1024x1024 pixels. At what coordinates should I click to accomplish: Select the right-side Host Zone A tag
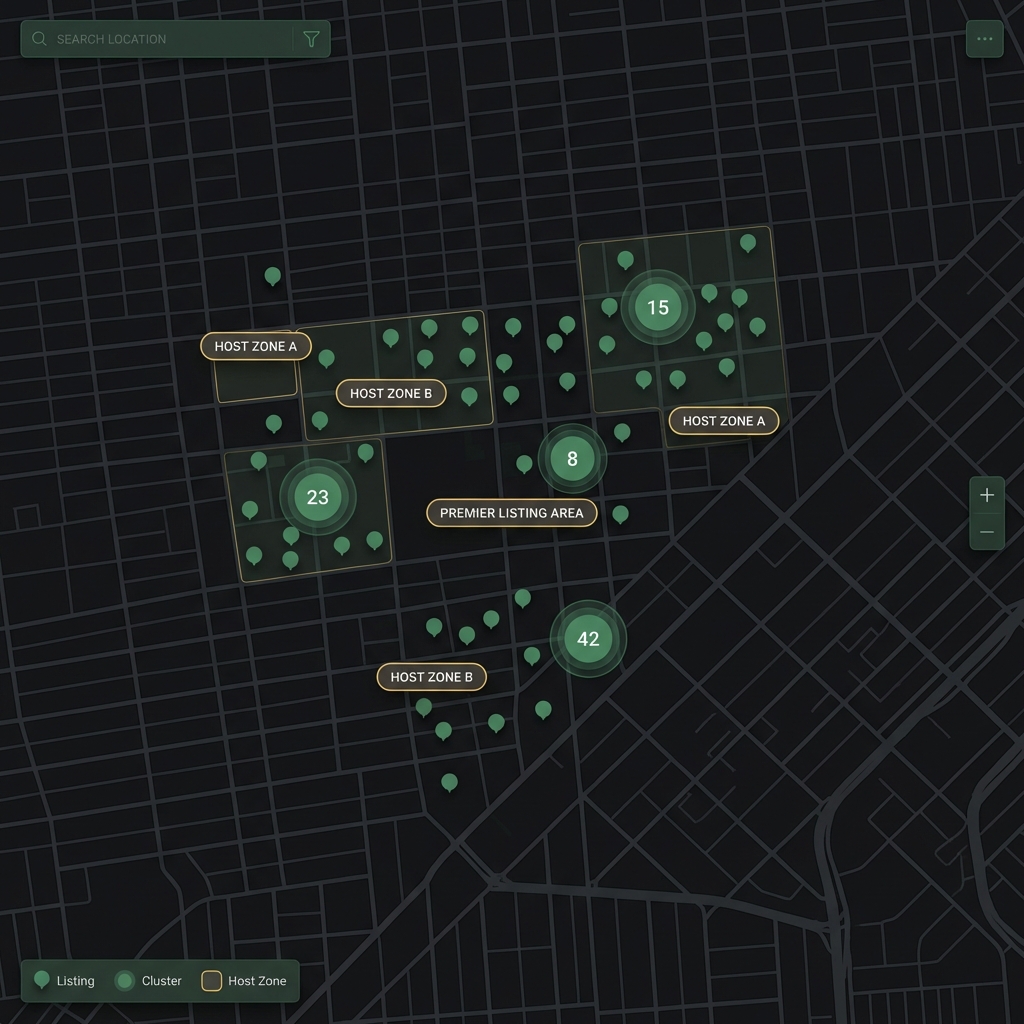point(723,421)
